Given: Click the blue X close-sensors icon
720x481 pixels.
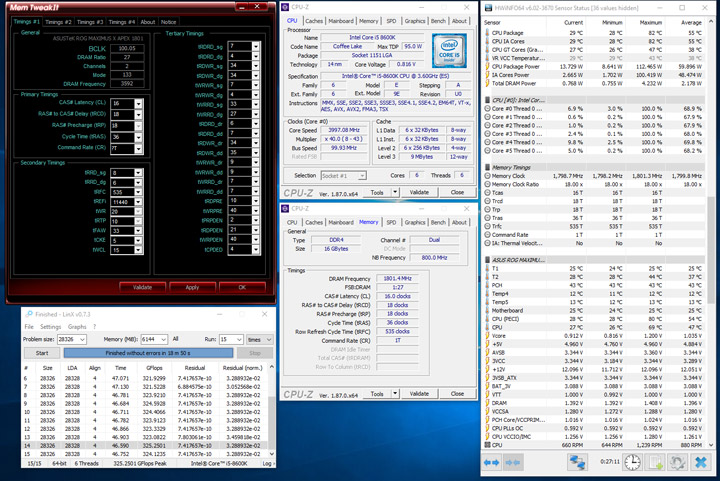Looking at the screenshot, I should (x=703, y=464).
